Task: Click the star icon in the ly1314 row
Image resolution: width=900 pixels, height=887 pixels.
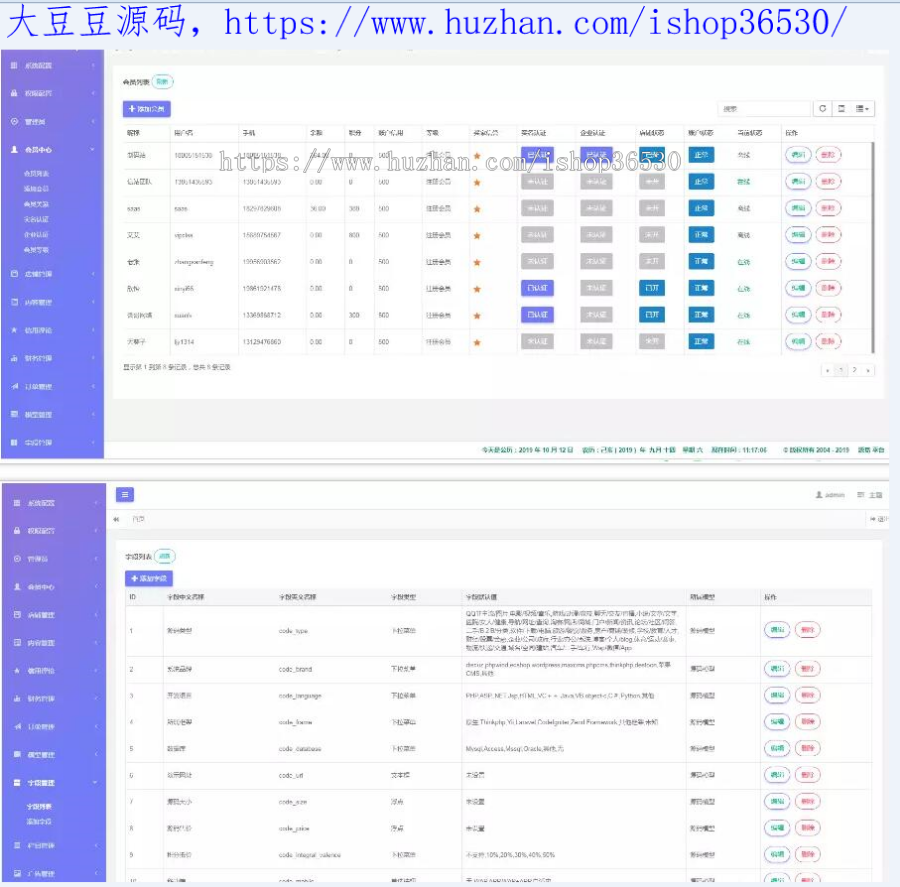Action: click(x=477, y=341)
